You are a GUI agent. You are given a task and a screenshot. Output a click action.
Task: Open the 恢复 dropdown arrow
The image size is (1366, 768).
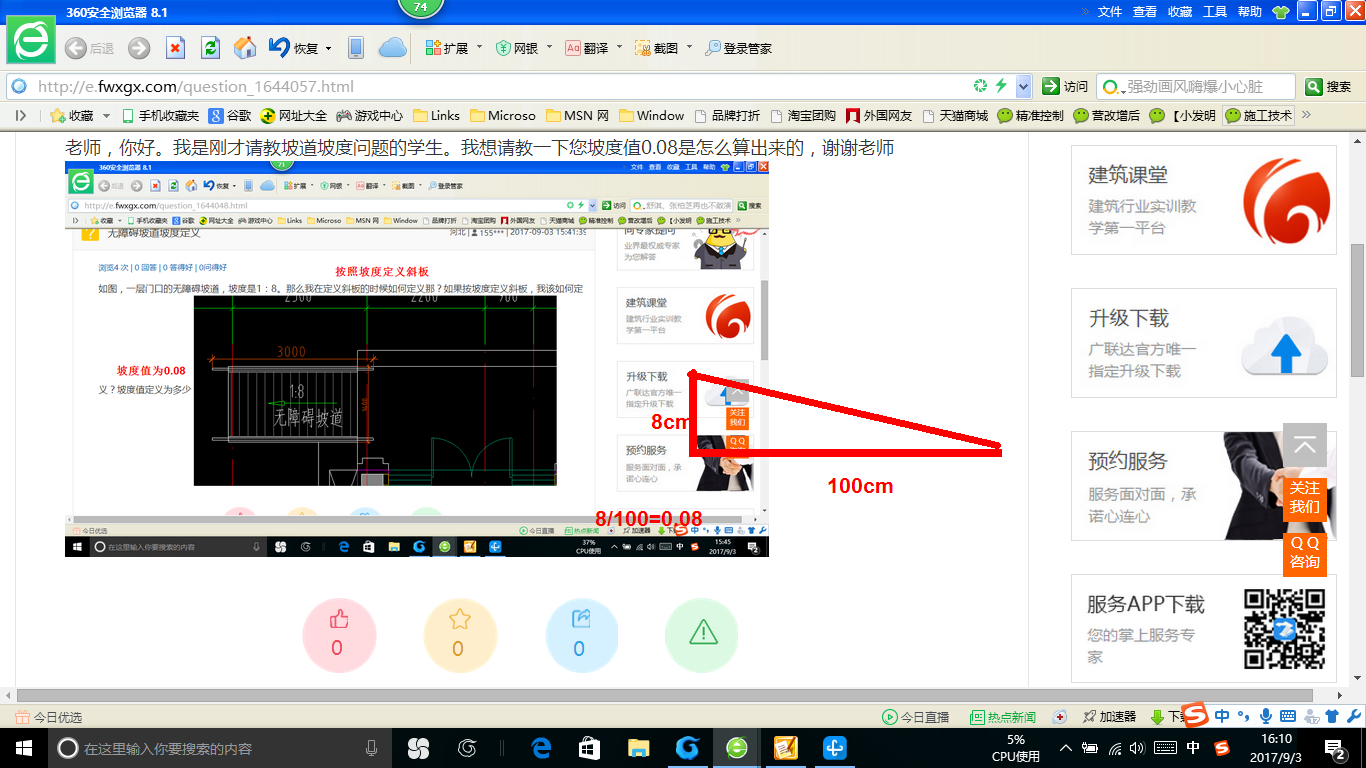(x=327, y=48)
